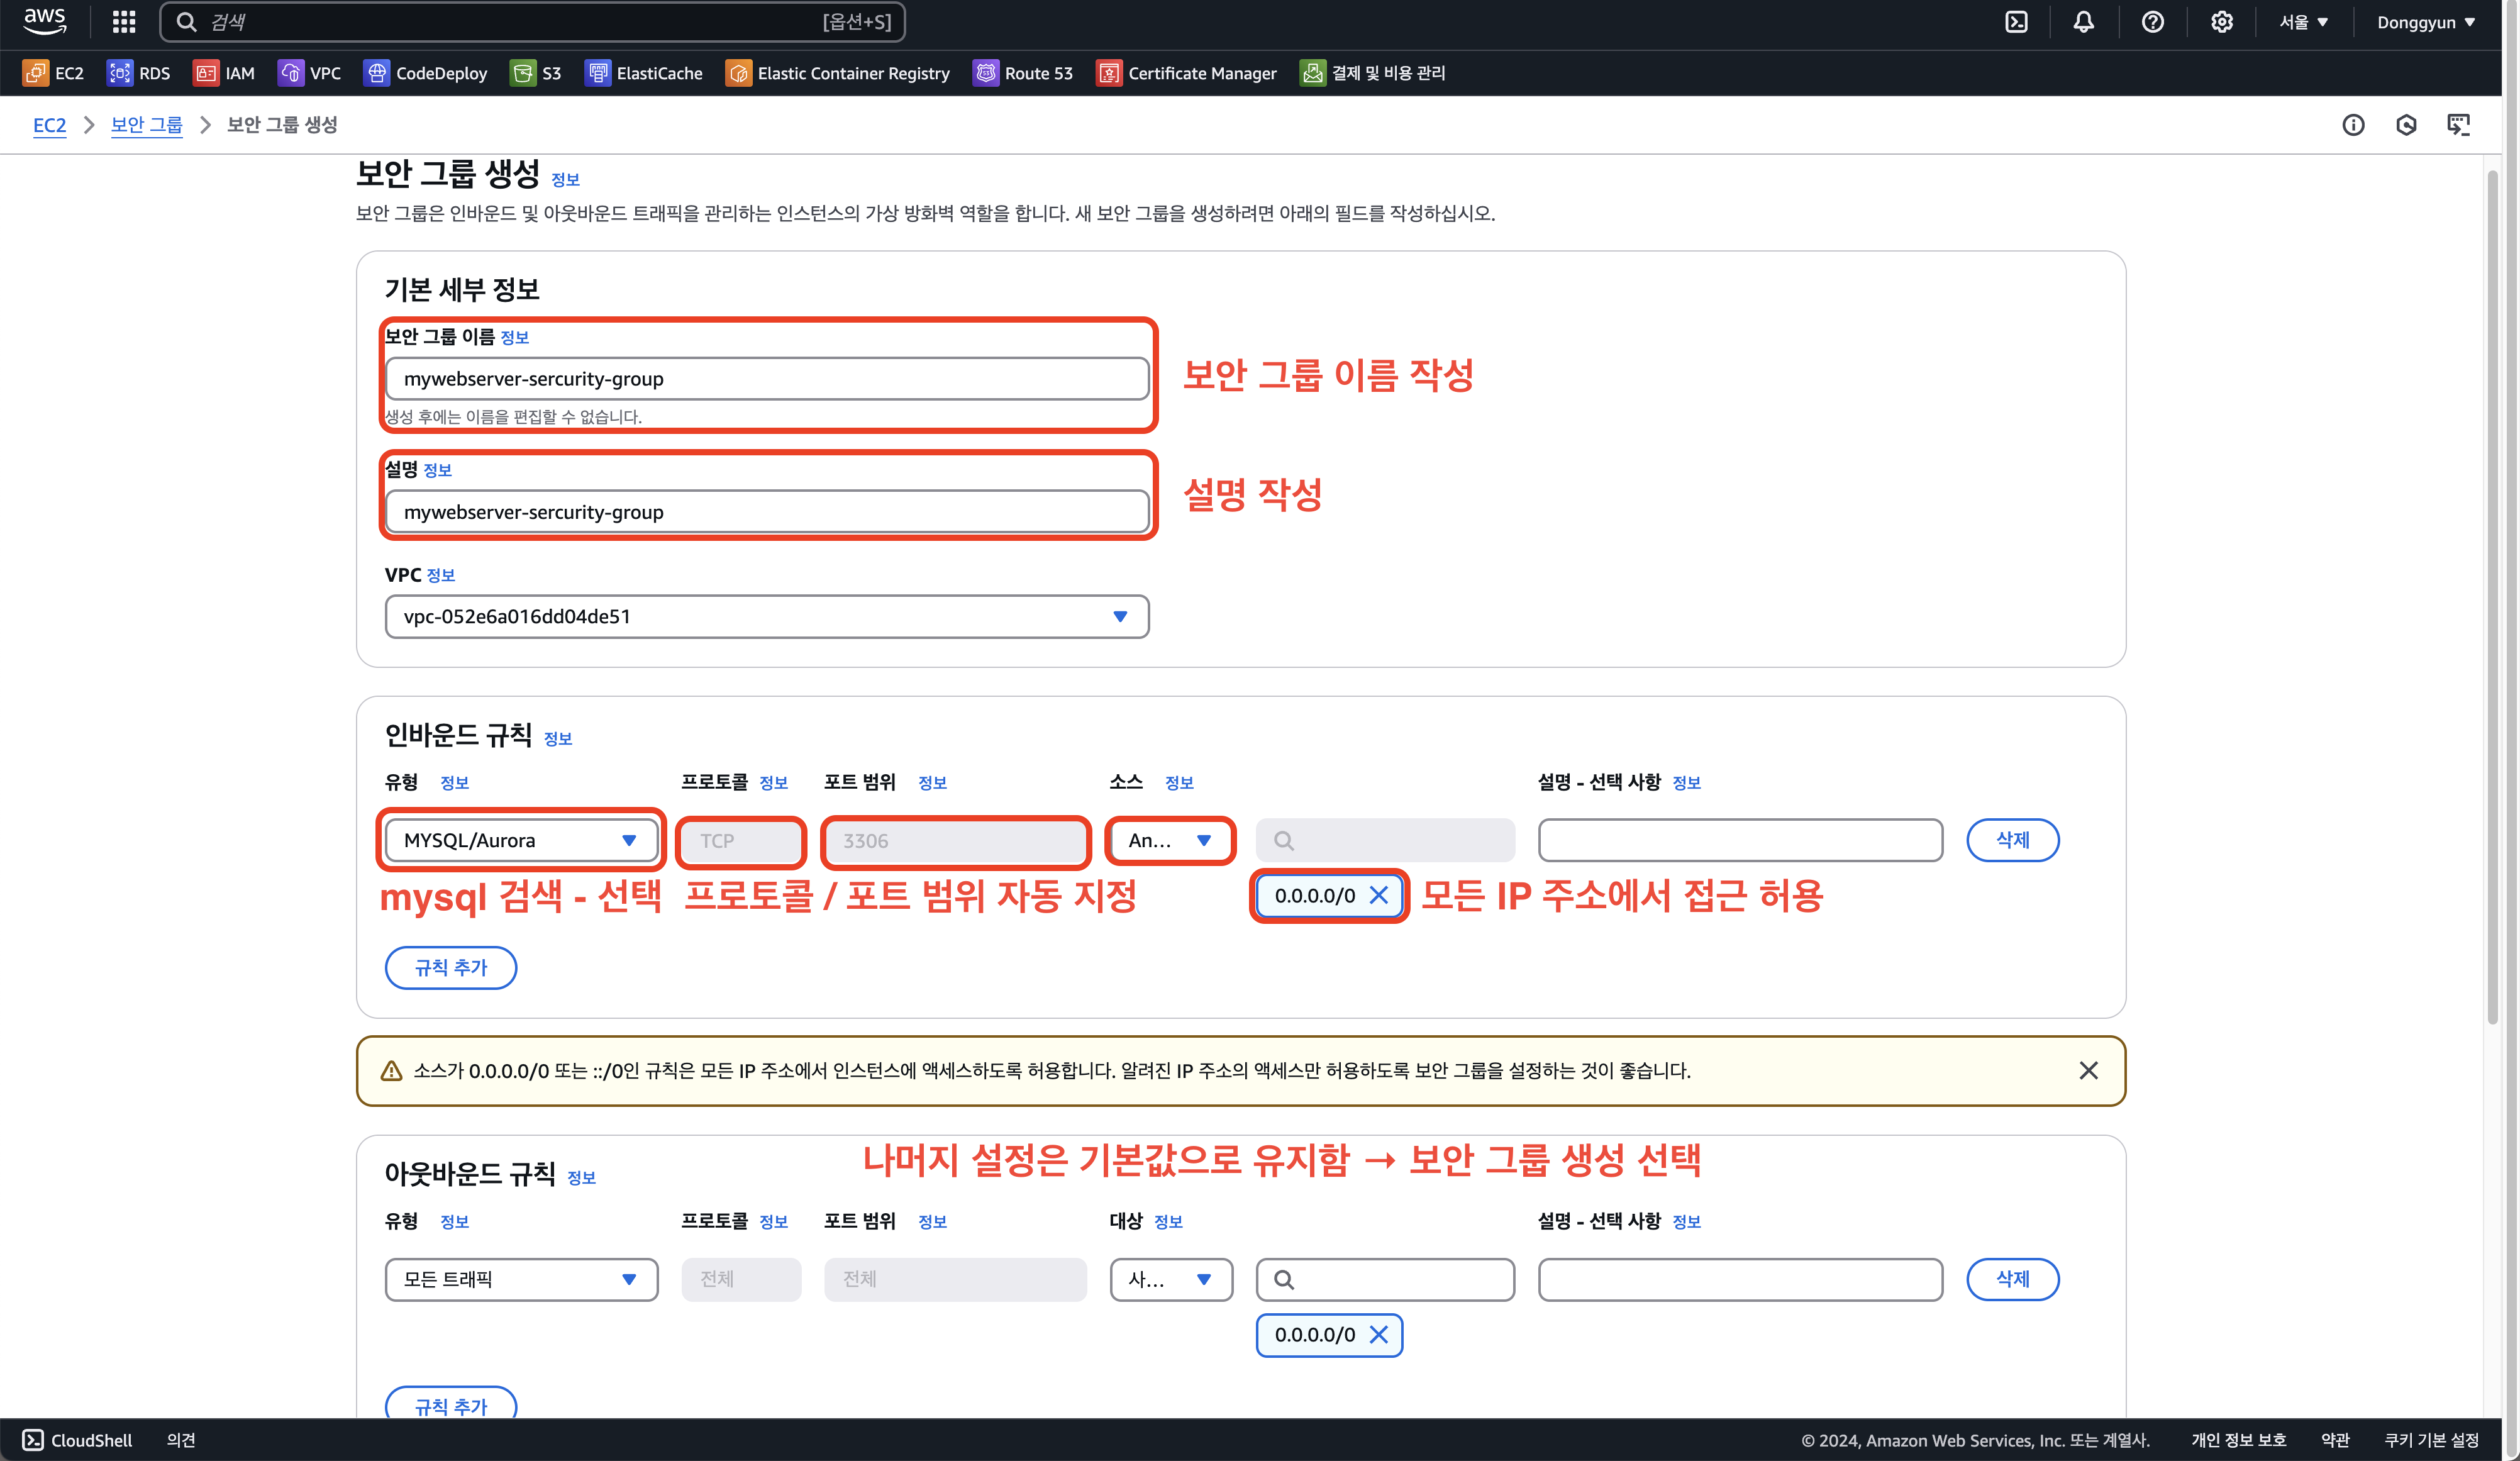Click the outbound destination search field
2520x1461 pixels.
(1385, 1279)
